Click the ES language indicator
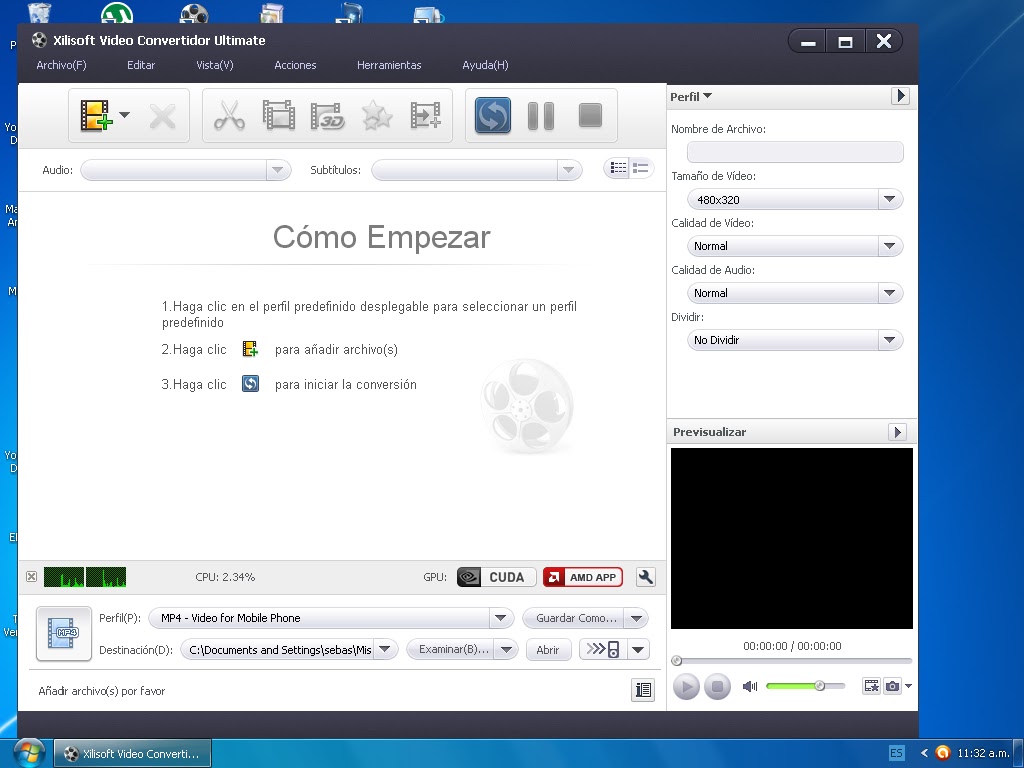This screenshot has width=1024, height=768. (x=897, y=753)
